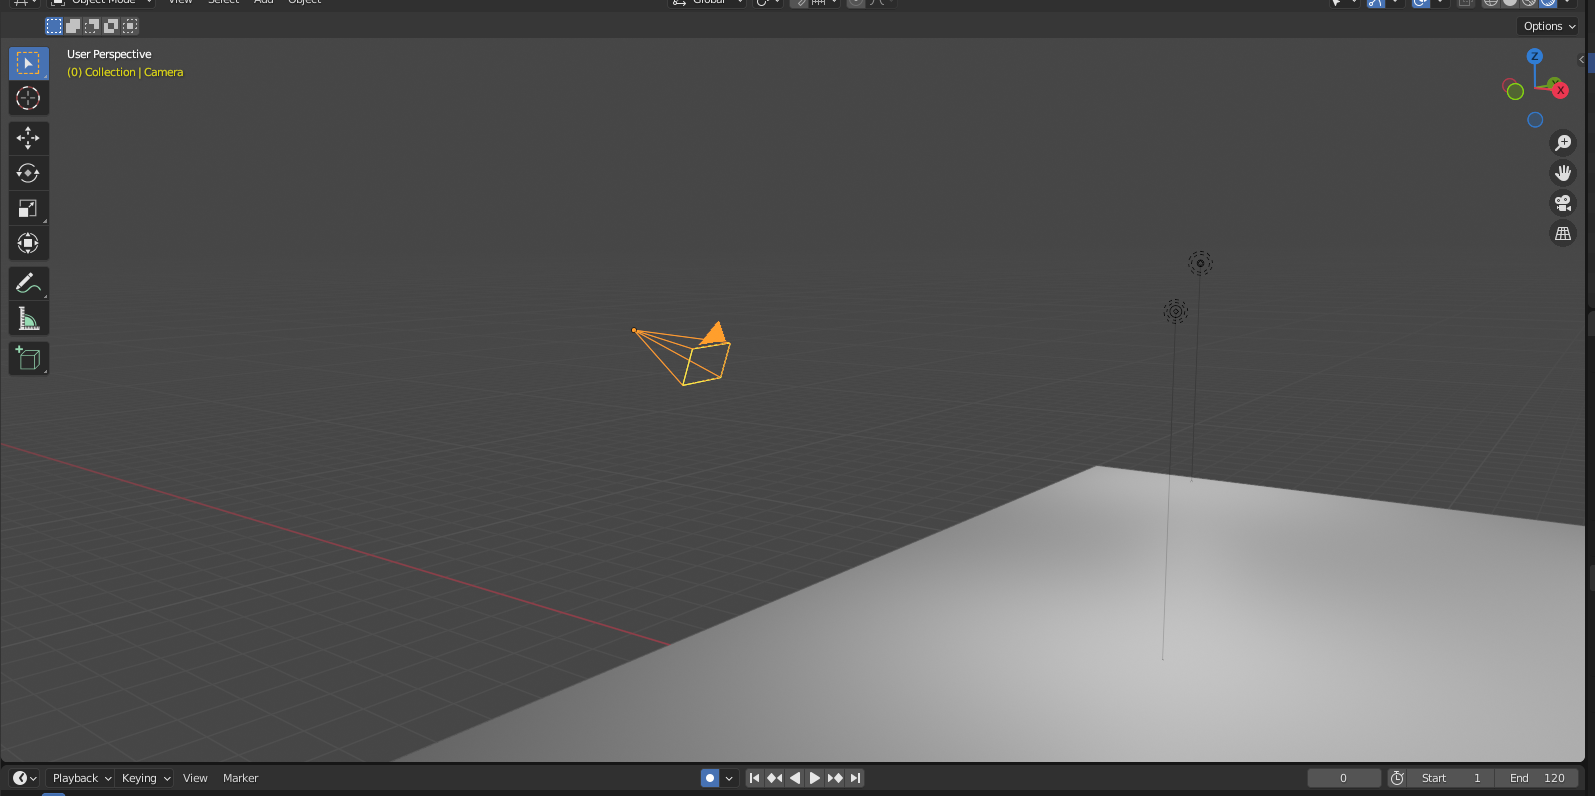Image resolution: width=1595 pixels, height=796 pixels.
Task: Choose the Measure ruler tool
Action: click(28, 319)
